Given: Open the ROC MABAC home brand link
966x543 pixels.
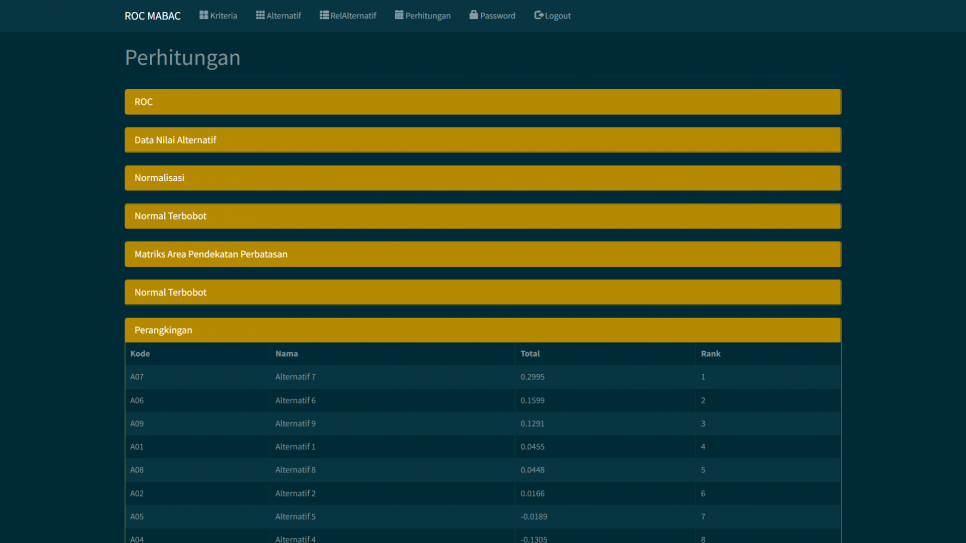Looking at the screenshot, I should [152, 16].
